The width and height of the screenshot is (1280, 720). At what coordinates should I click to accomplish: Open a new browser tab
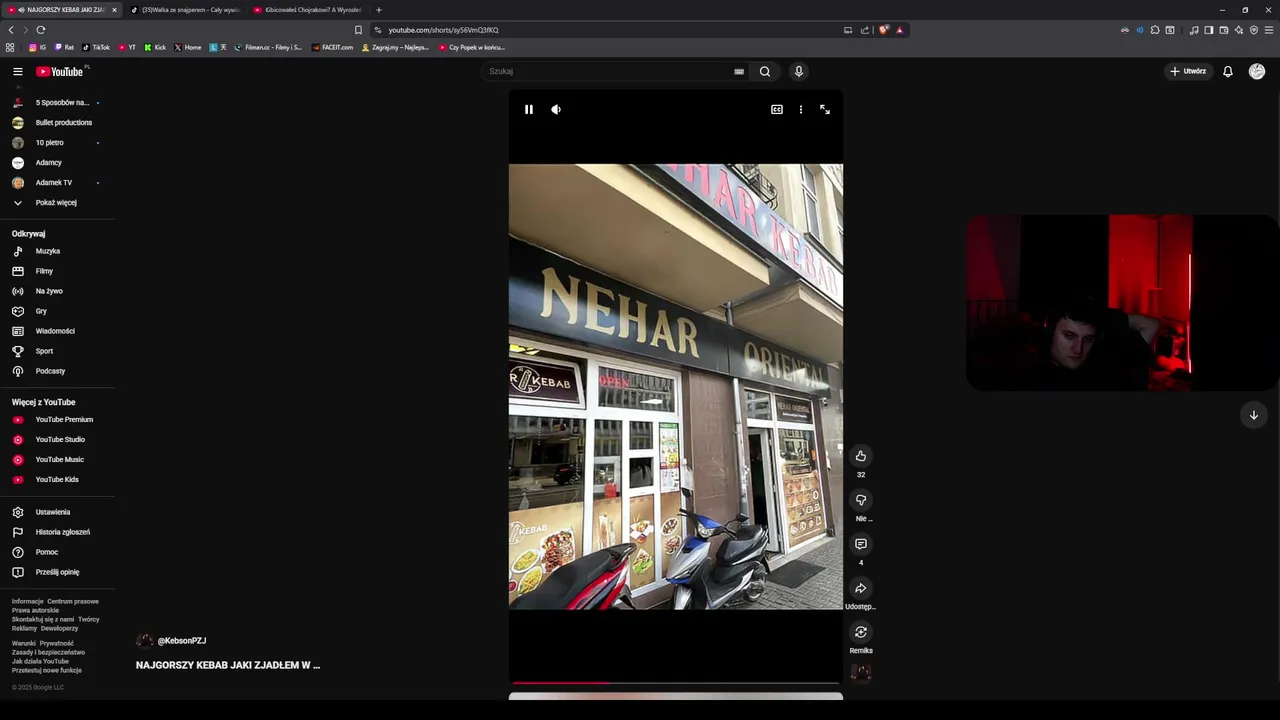point(378,10)
